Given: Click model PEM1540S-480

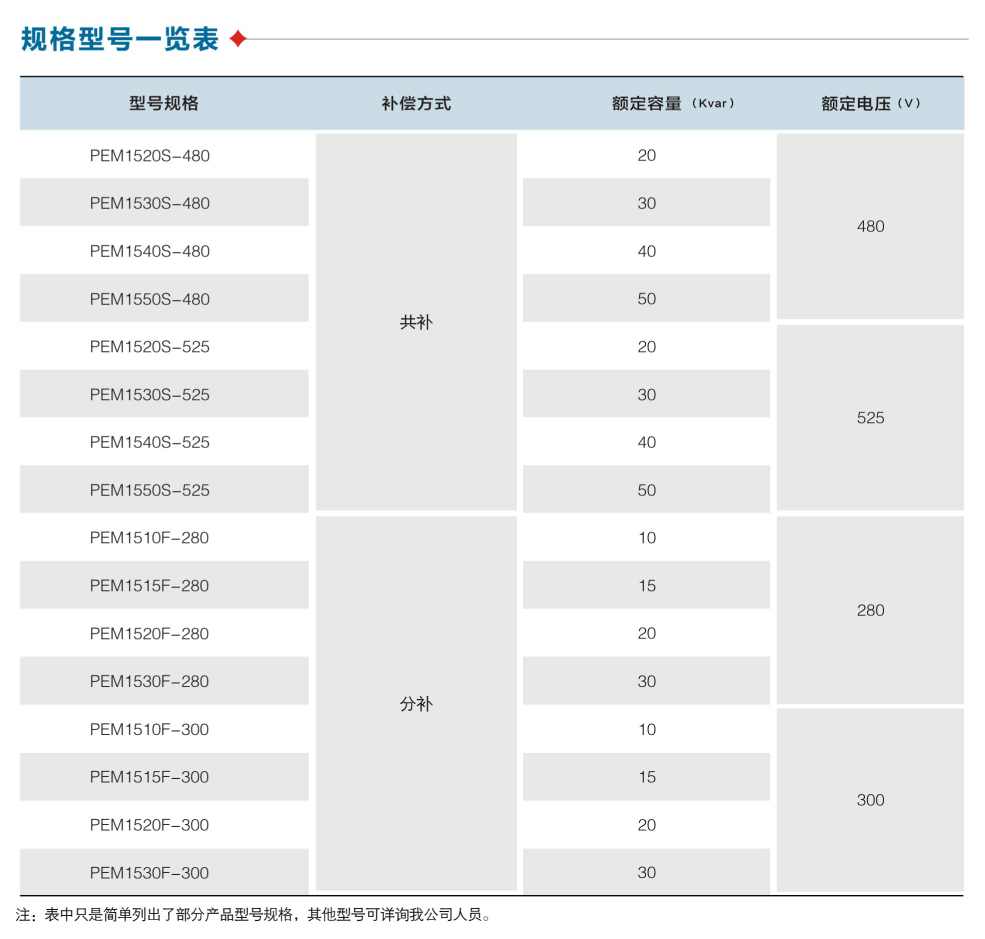Looking at the screenshot, I should tap(150, 251).
